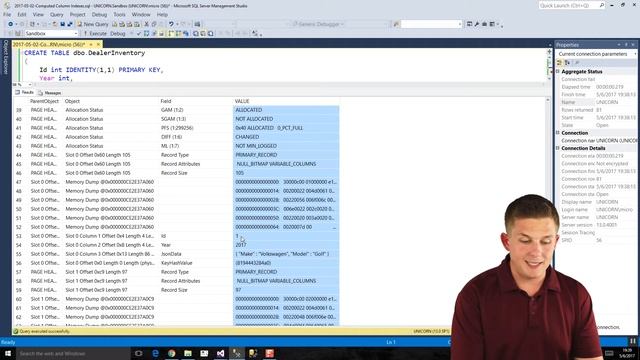Click the Execute button in toolbar
This screenshot has width=640, height=360.
pos(96,33)
